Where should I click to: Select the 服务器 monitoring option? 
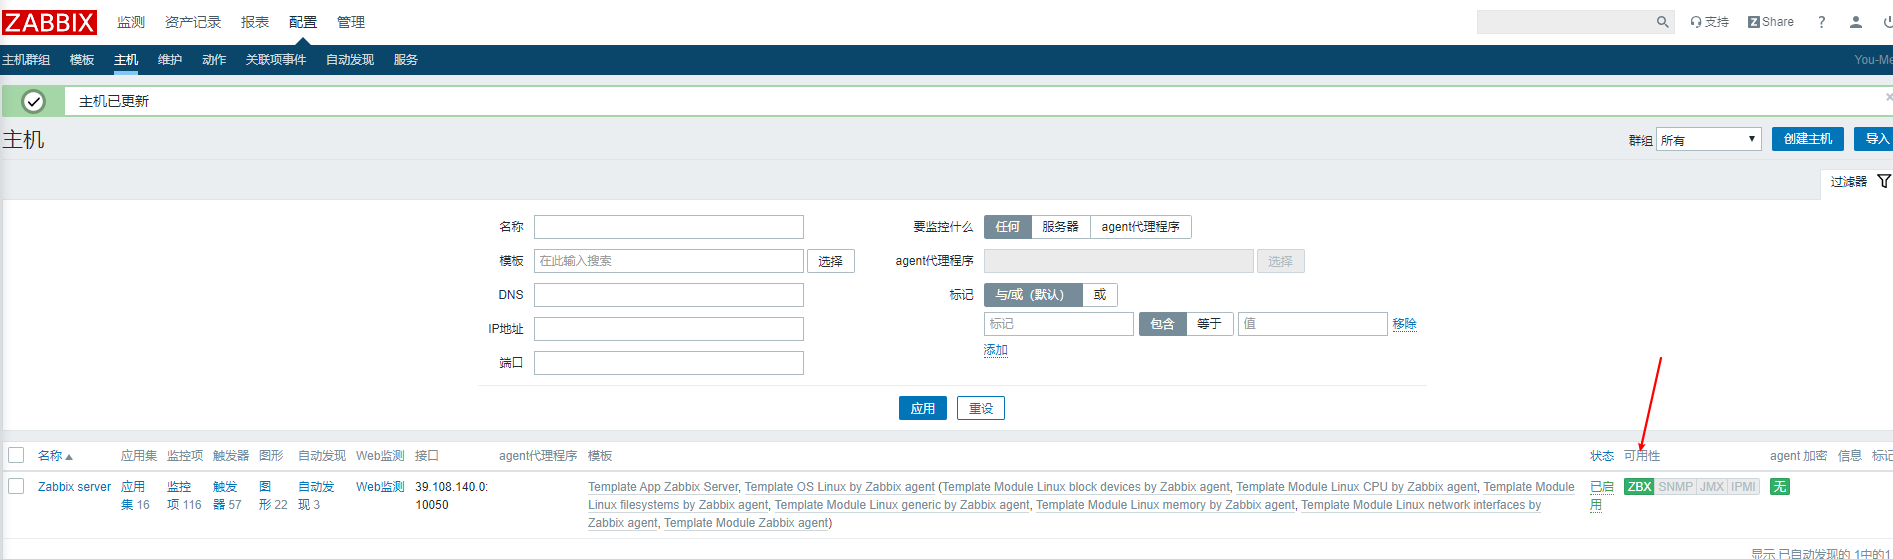coord(1060,227)
